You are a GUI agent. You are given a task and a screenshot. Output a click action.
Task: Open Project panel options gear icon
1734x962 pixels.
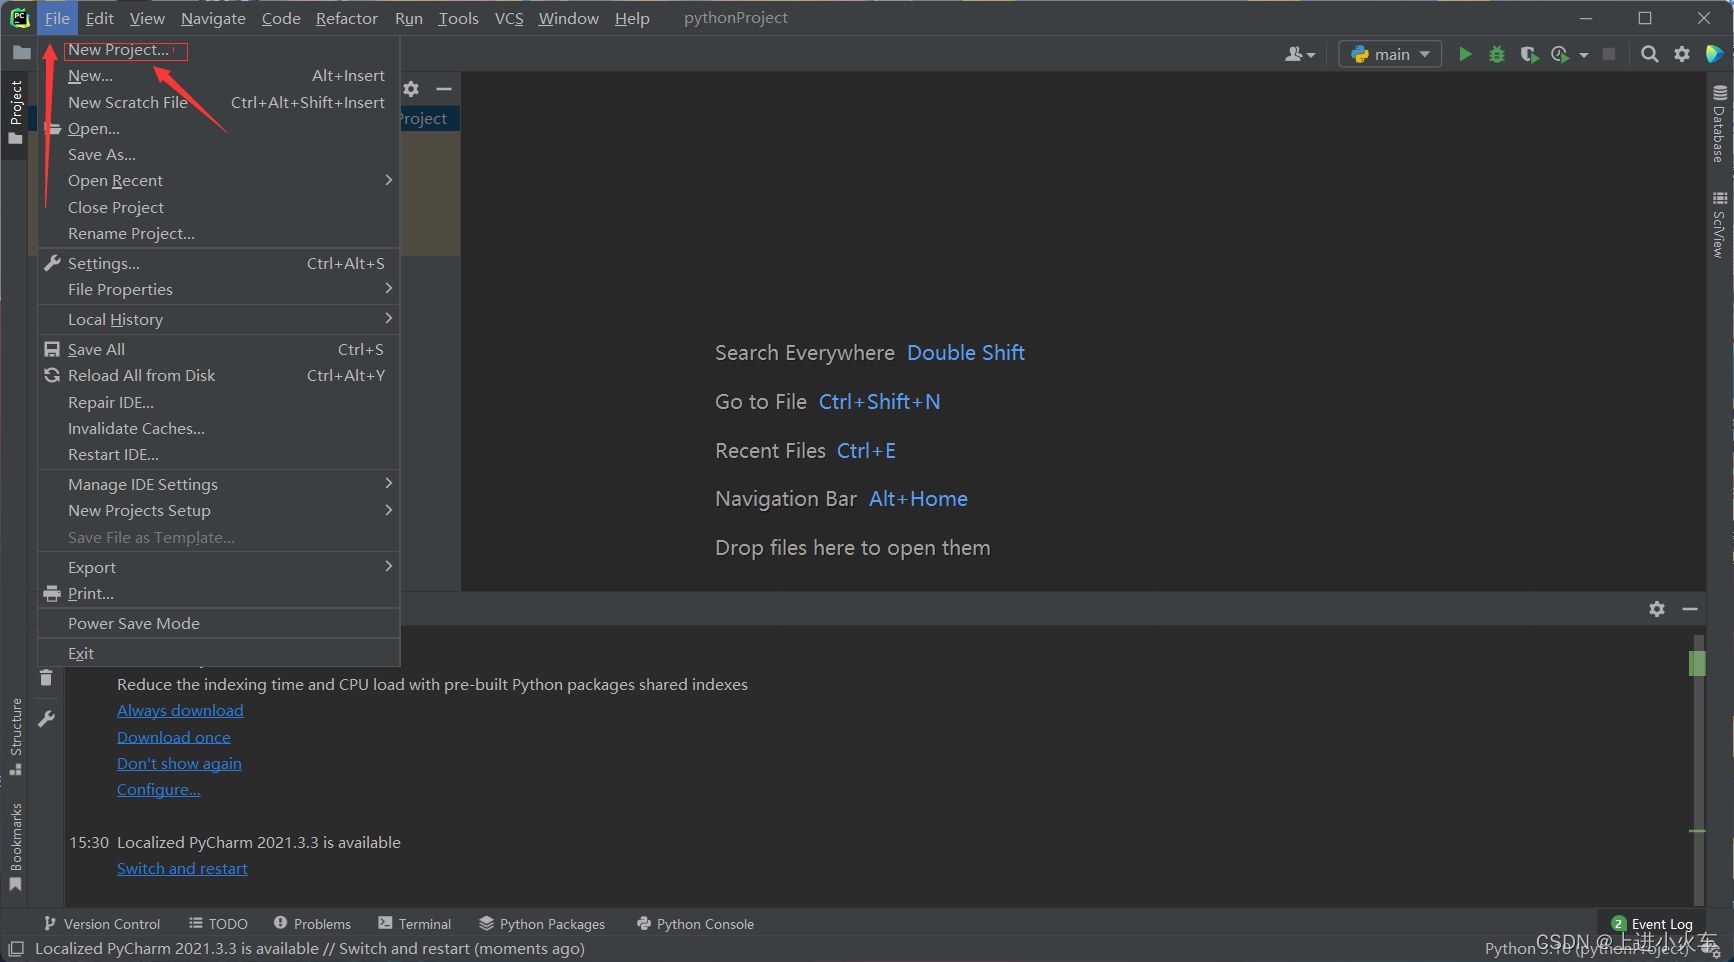[x=411, y=89]
